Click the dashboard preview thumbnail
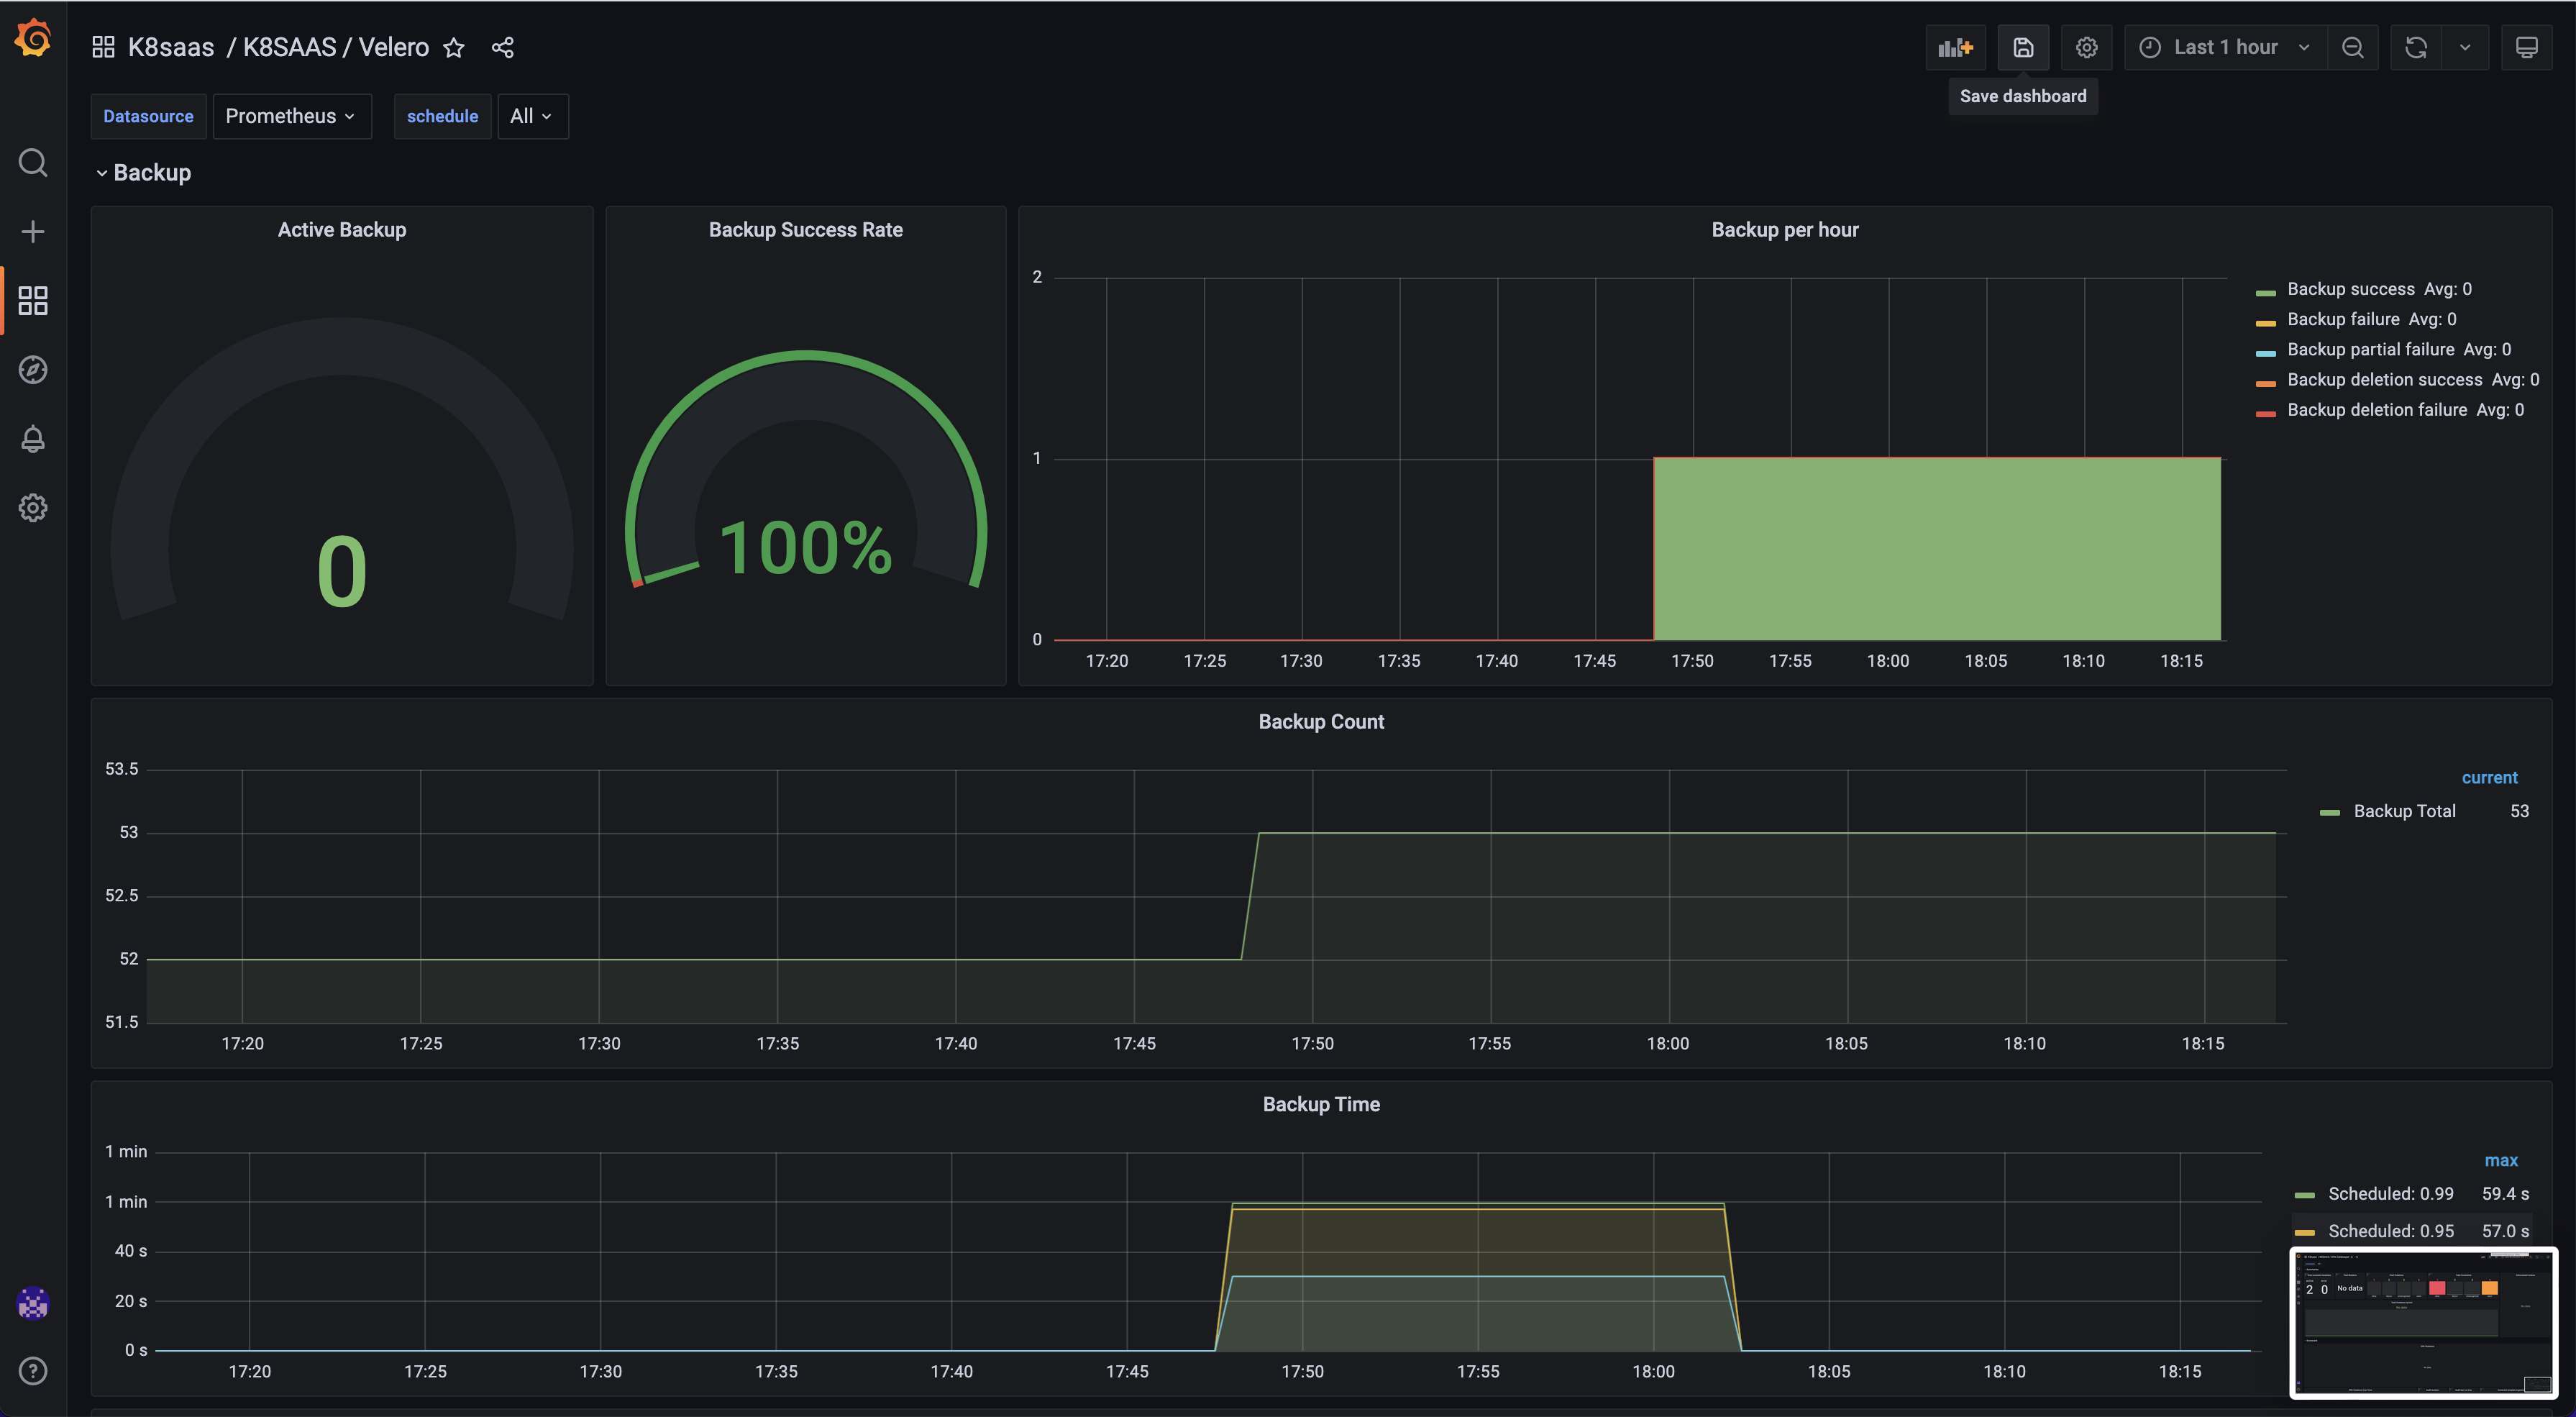The height and width of the screenshot is (1417, 2576). [x=2424, y=1322]
